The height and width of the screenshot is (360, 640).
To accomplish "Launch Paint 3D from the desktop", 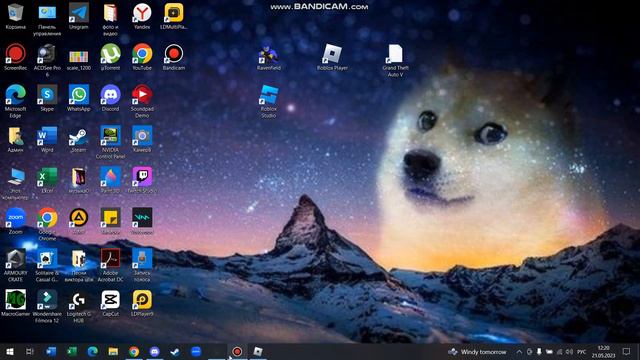I will tap(110, 180).
